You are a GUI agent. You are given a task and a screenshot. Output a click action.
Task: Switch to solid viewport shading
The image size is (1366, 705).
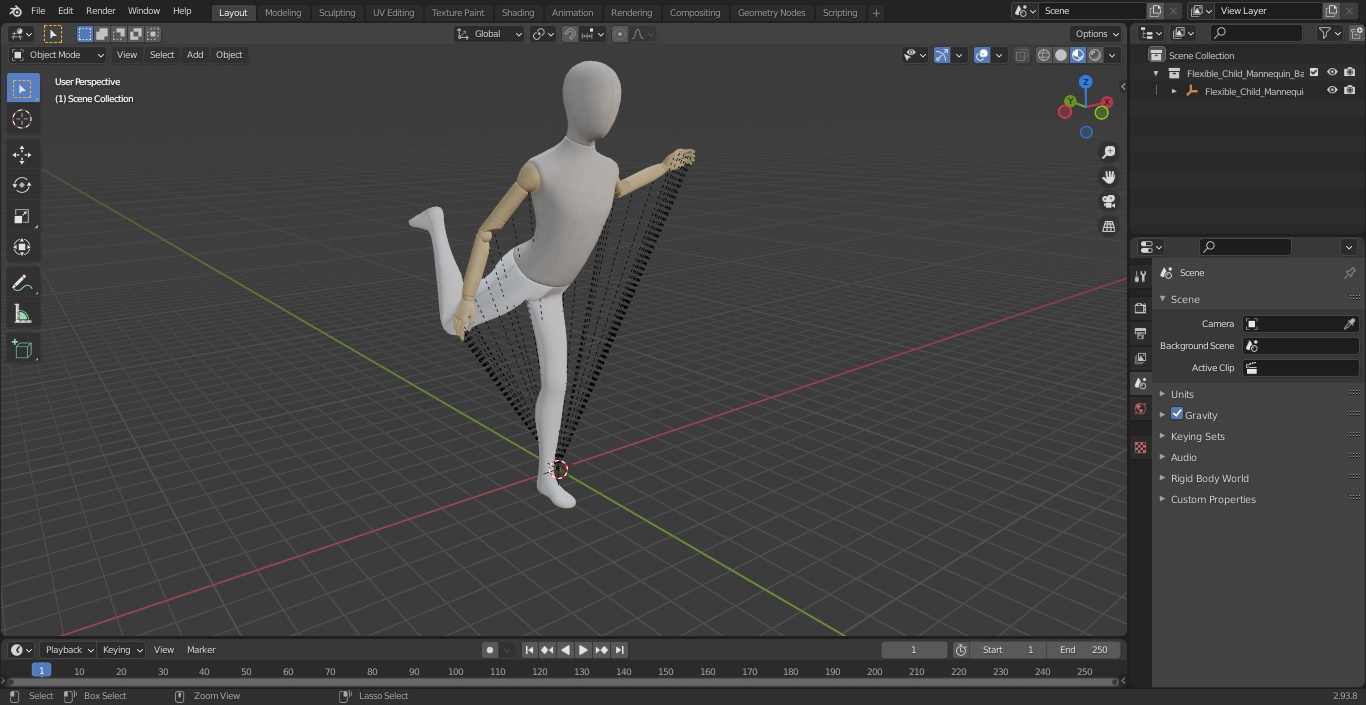pos(1061,55)
